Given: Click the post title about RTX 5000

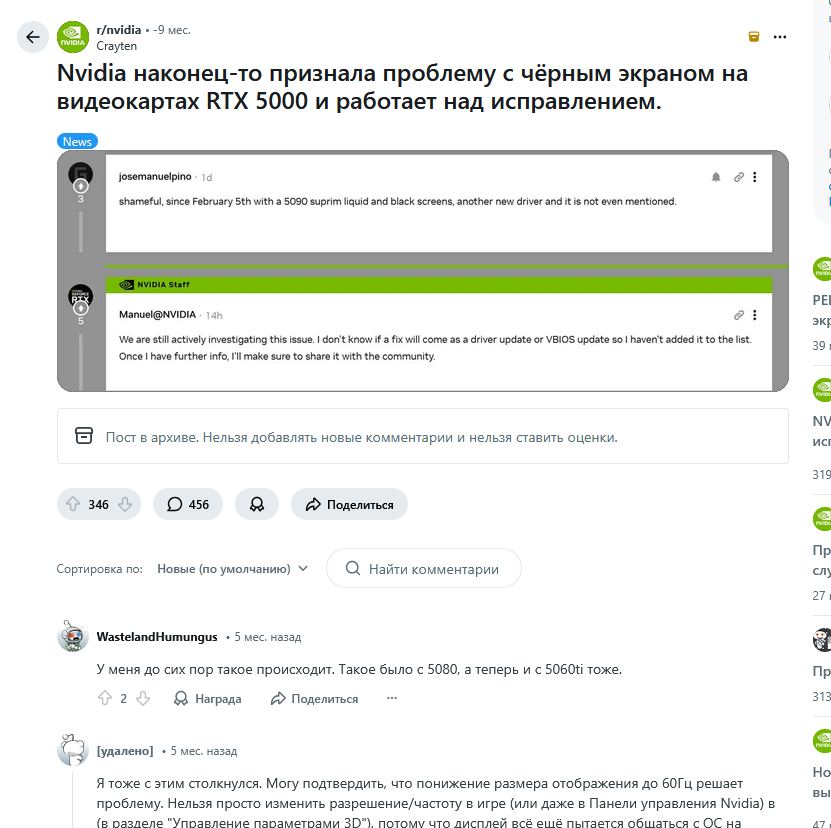Looking at the screenshot, I should point(402,87).
